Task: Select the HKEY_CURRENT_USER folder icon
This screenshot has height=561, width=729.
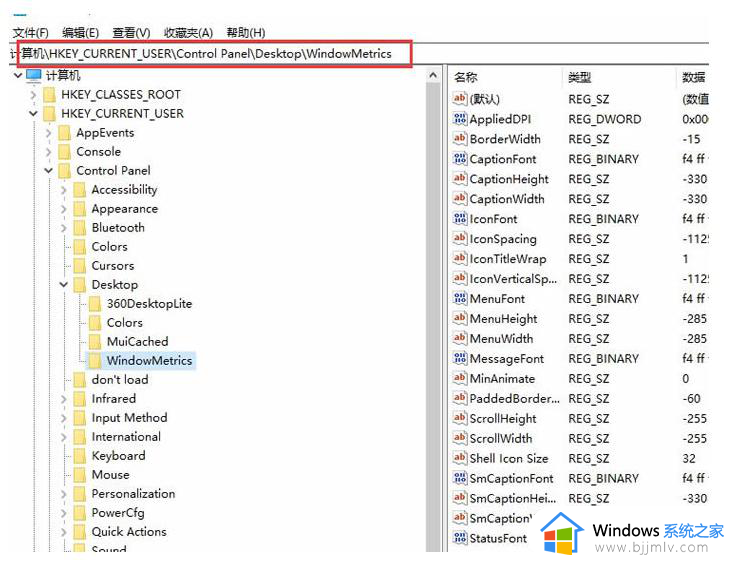Action: point(49,114)
